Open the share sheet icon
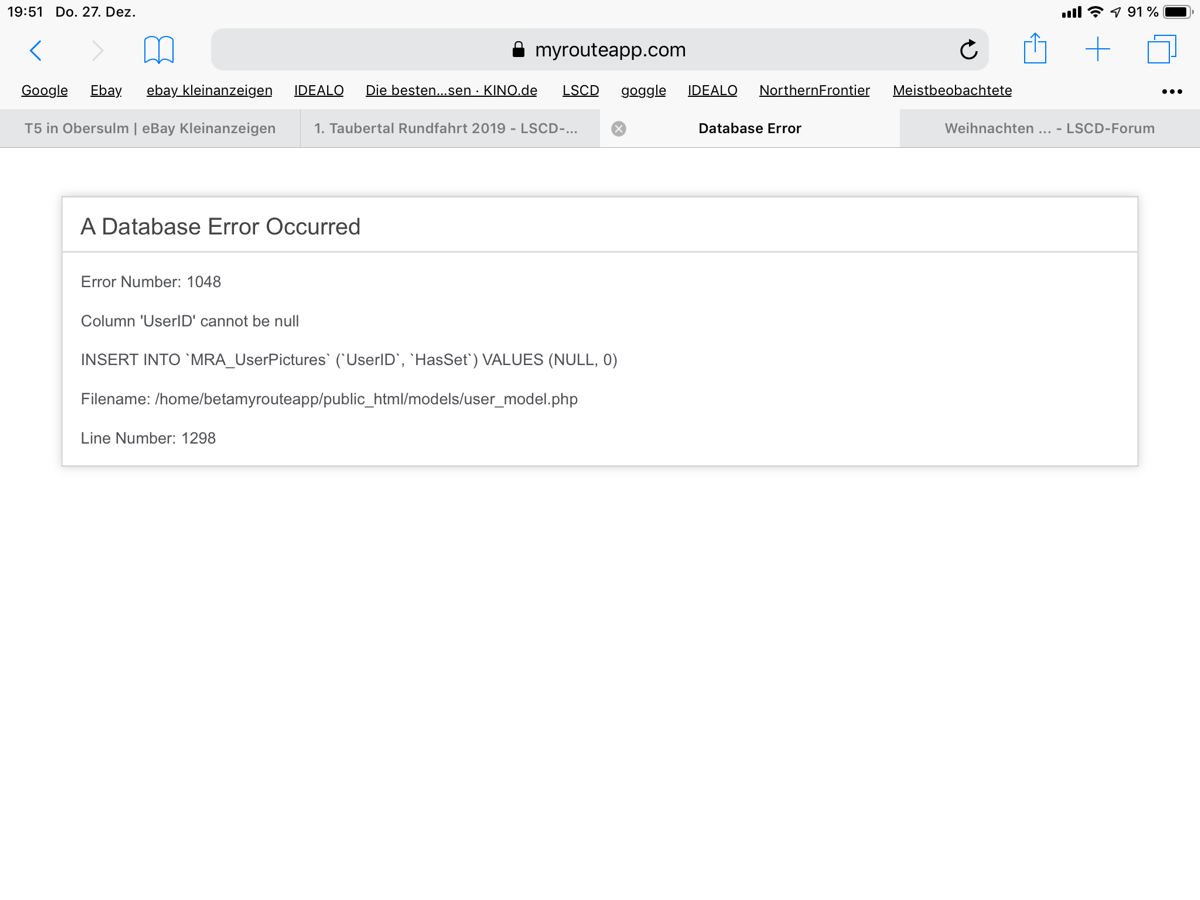 coord(1035,49)
